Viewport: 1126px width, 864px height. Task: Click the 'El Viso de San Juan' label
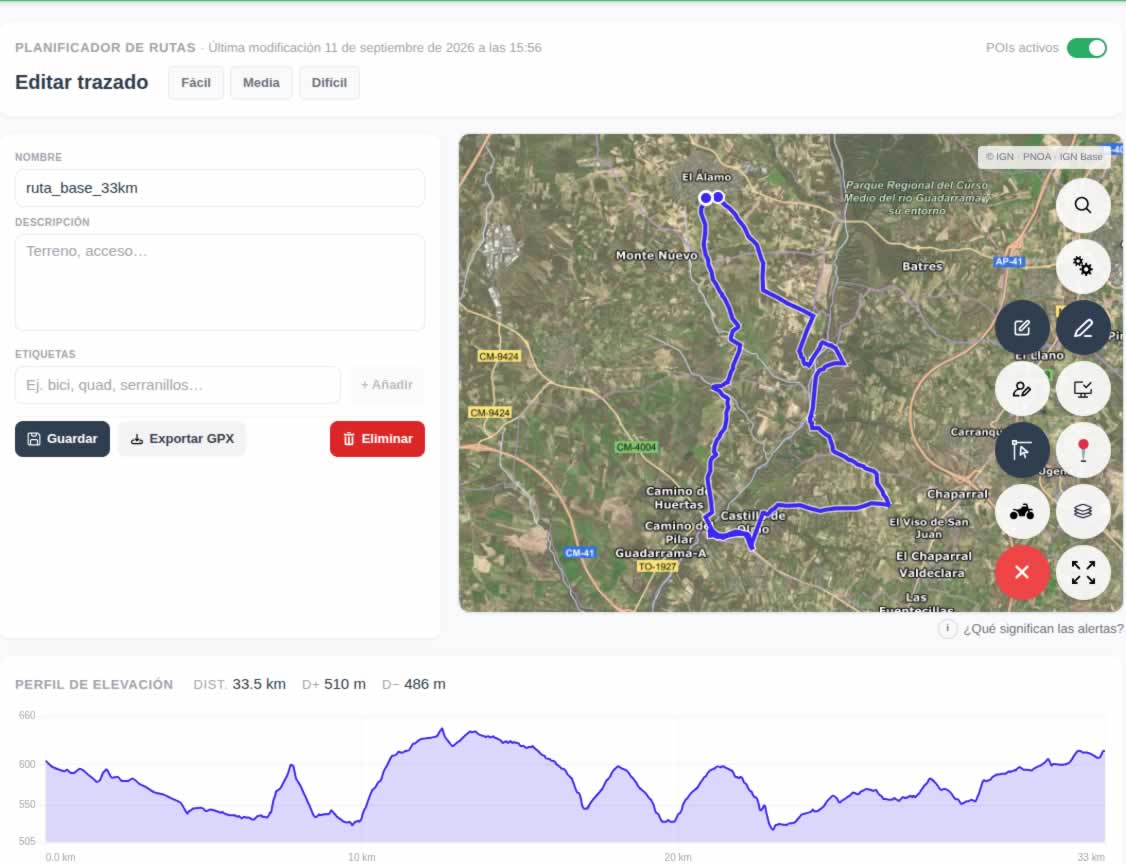point(929,528)
